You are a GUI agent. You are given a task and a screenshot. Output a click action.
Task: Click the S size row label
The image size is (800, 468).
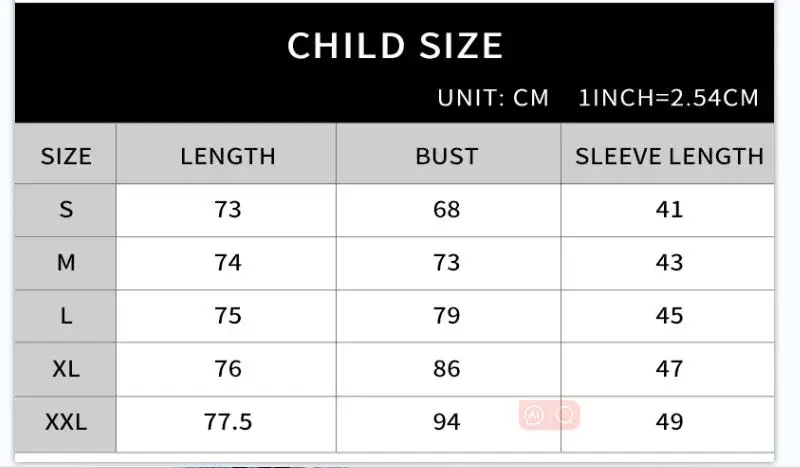[66, 210]
